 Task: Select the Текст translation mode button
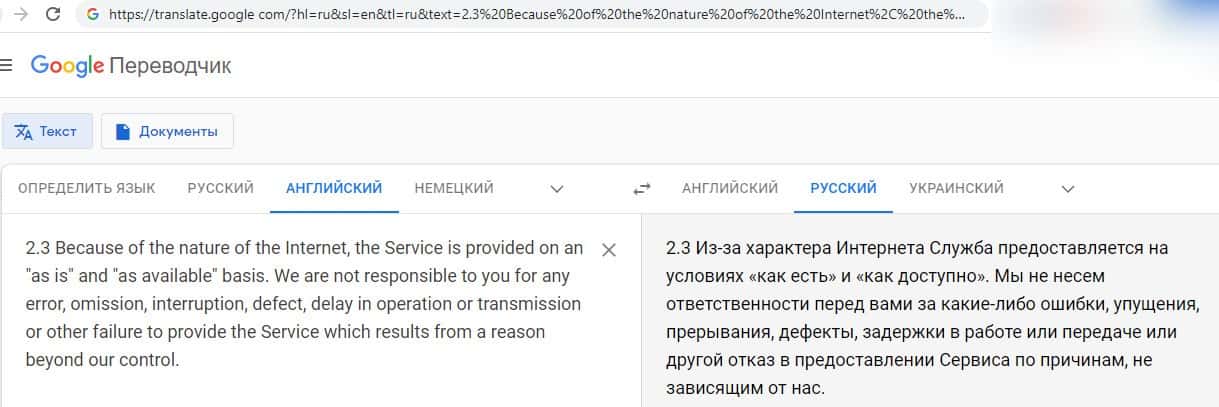click(47, 131)
